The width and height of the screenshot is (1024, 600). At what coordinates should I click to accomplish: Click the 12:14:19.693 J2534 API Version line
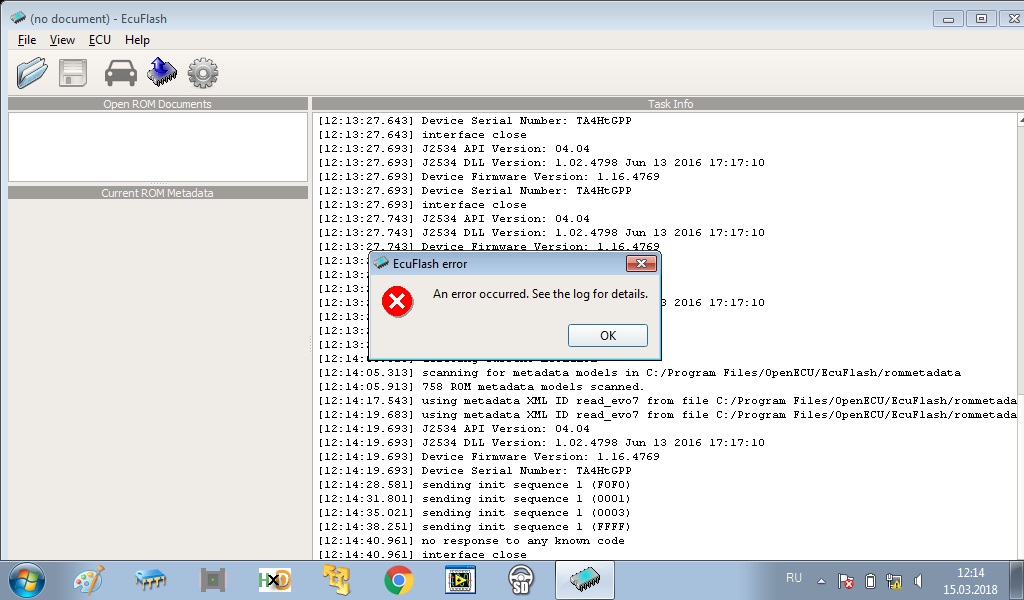[454, 428]
